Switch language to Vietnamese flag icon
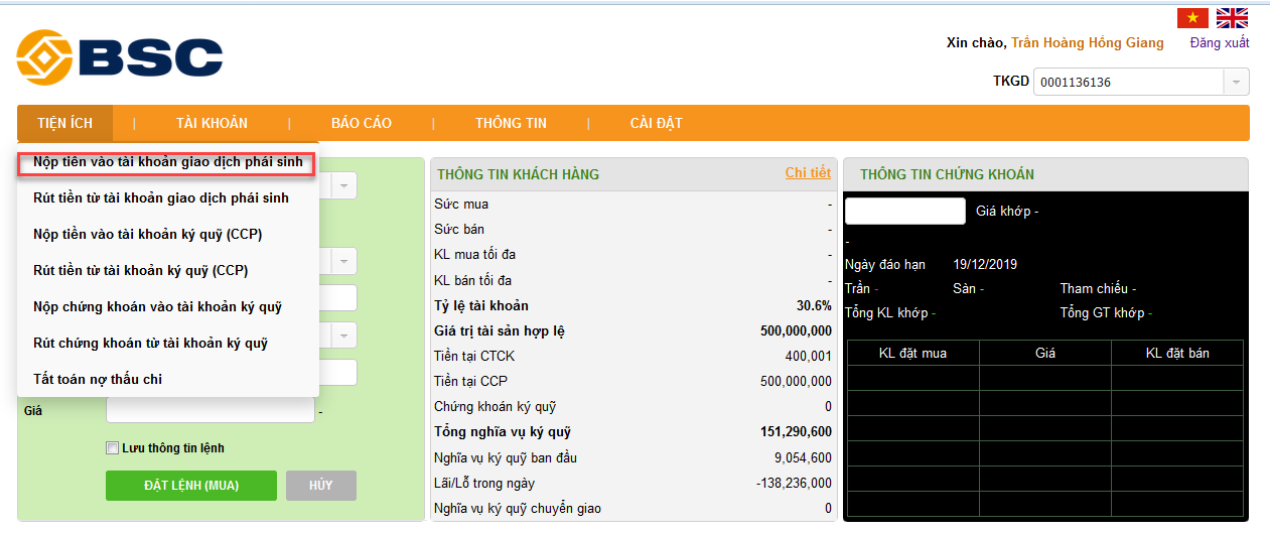Image resolution: width=1283 pixels, height=535 pixels. [x=1192, y=18]
